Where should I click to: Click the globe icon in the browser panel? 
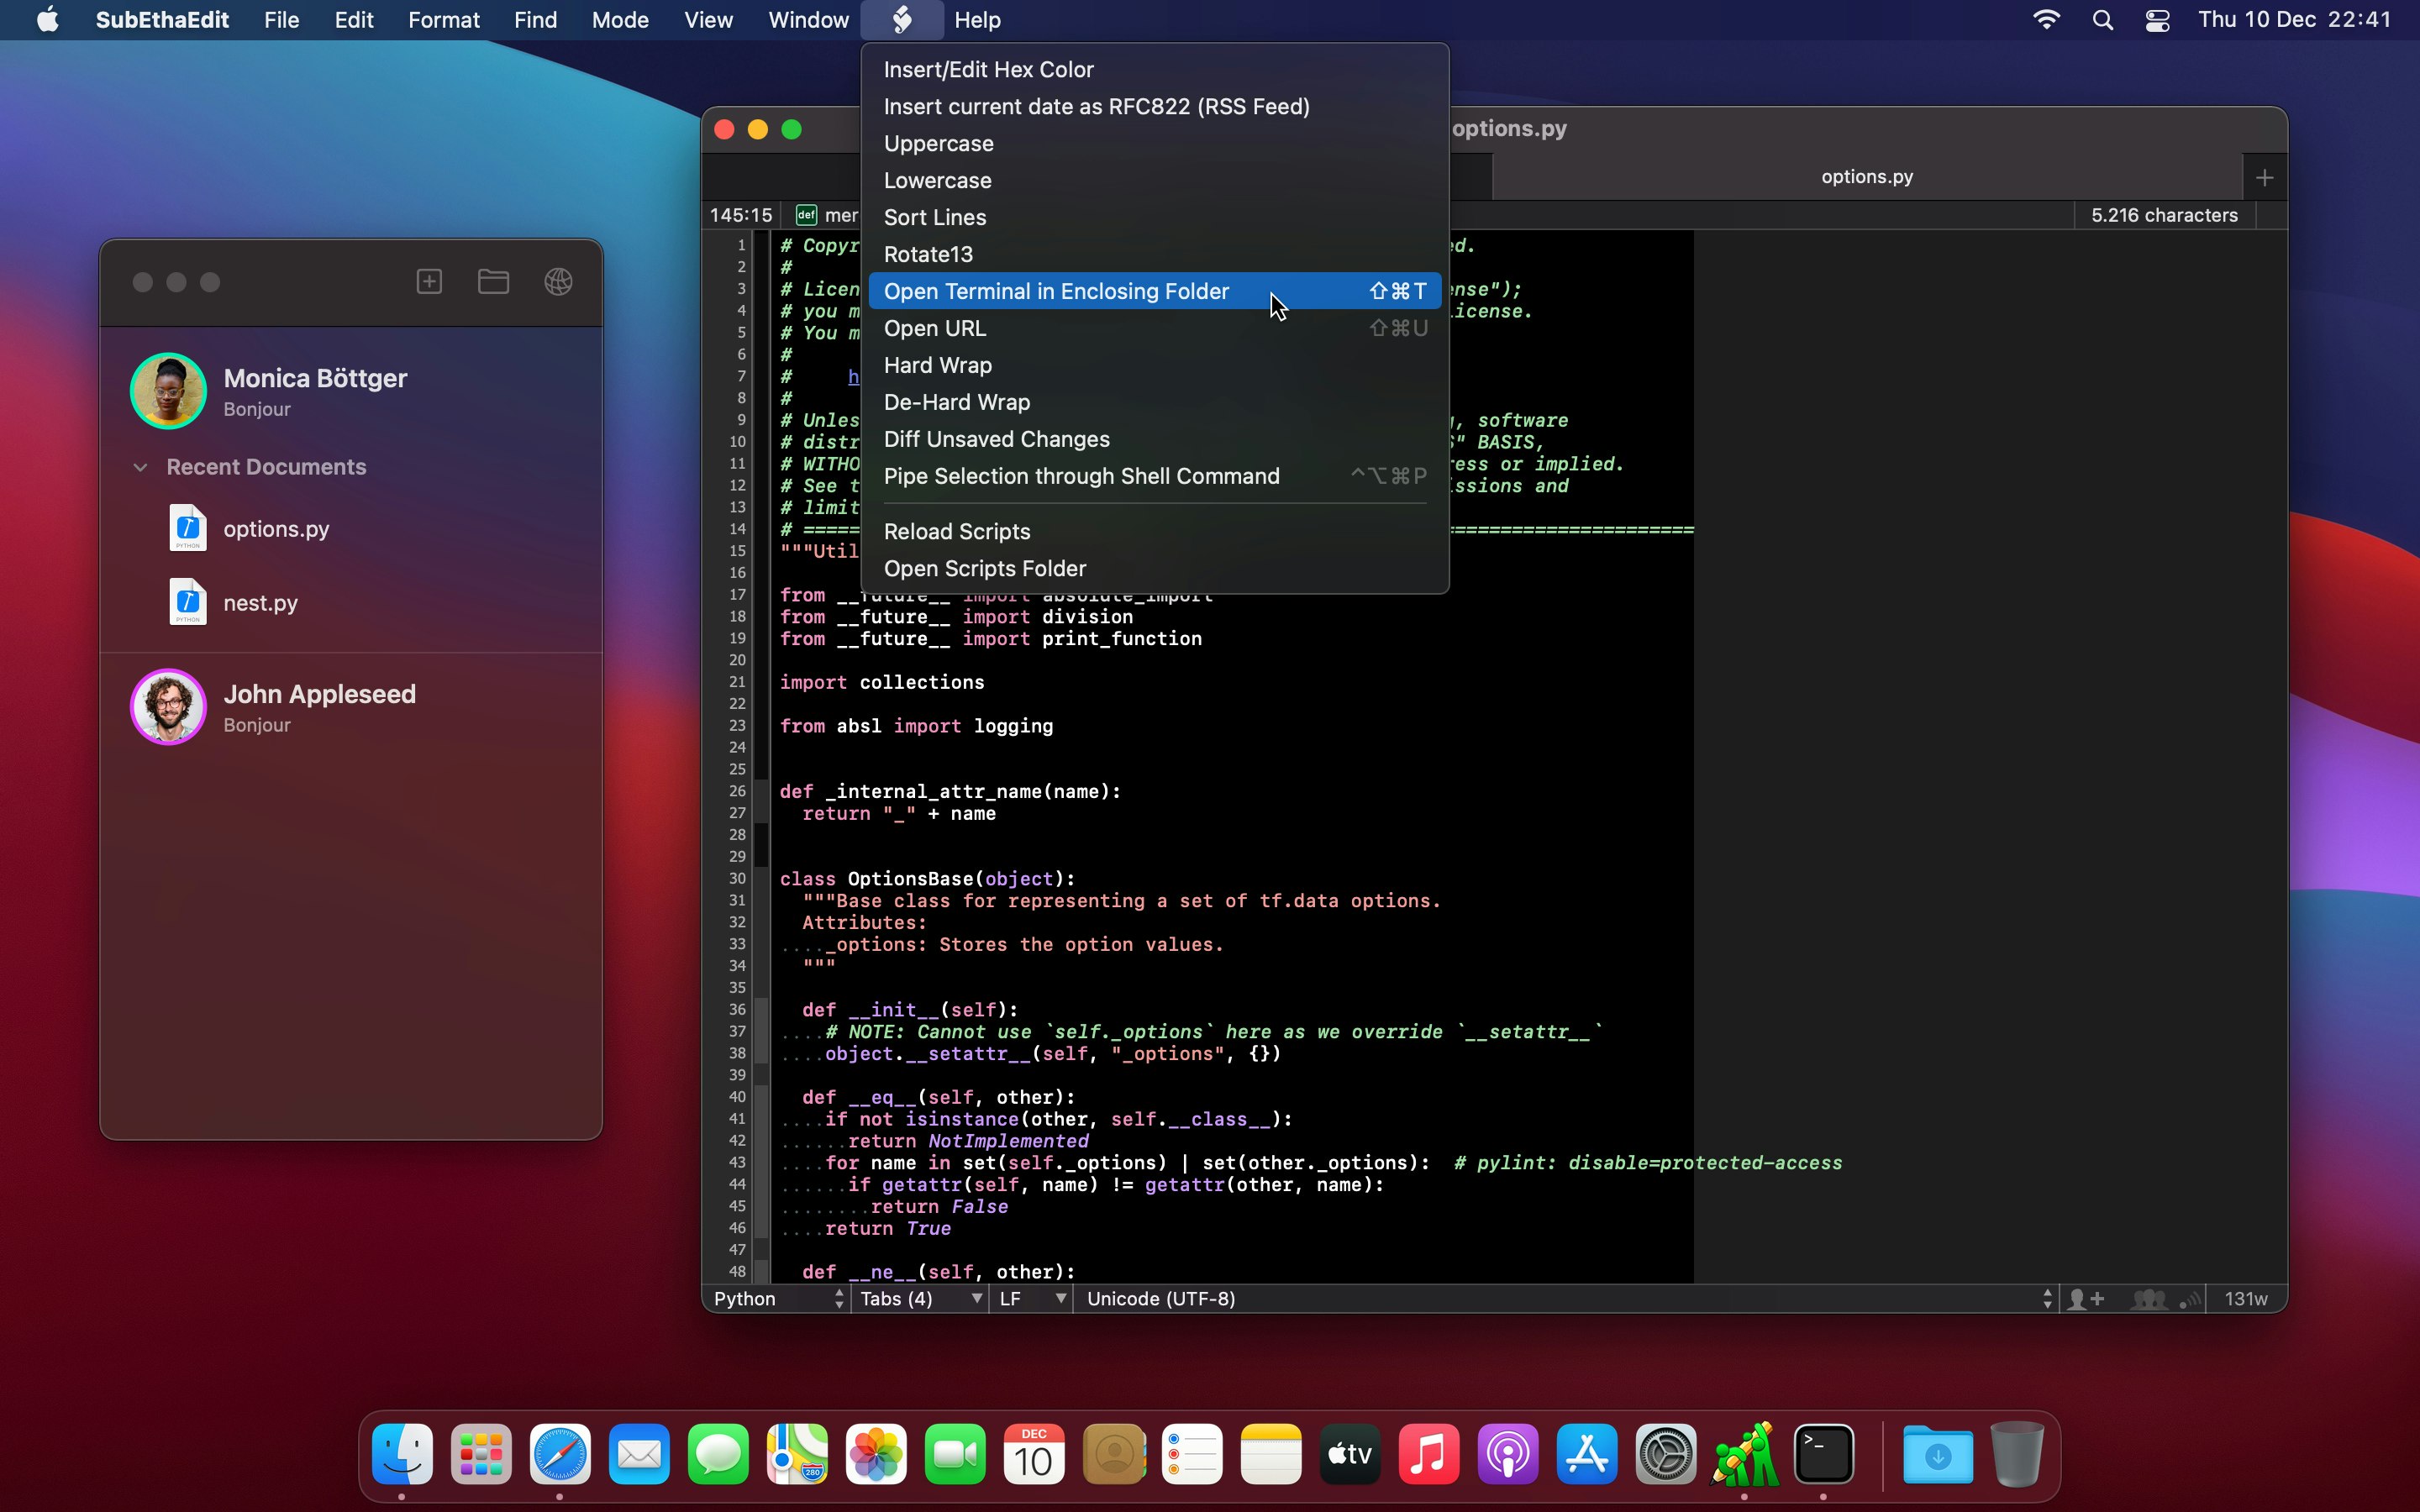pyautogui.click(x=558, y=282)
